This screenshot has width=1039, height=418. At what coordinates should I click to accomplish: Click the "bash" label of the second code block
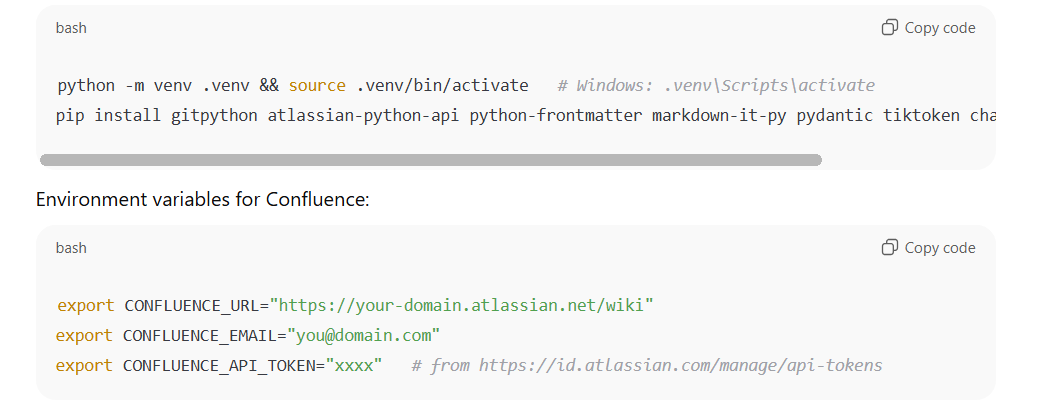click(71, 248)
